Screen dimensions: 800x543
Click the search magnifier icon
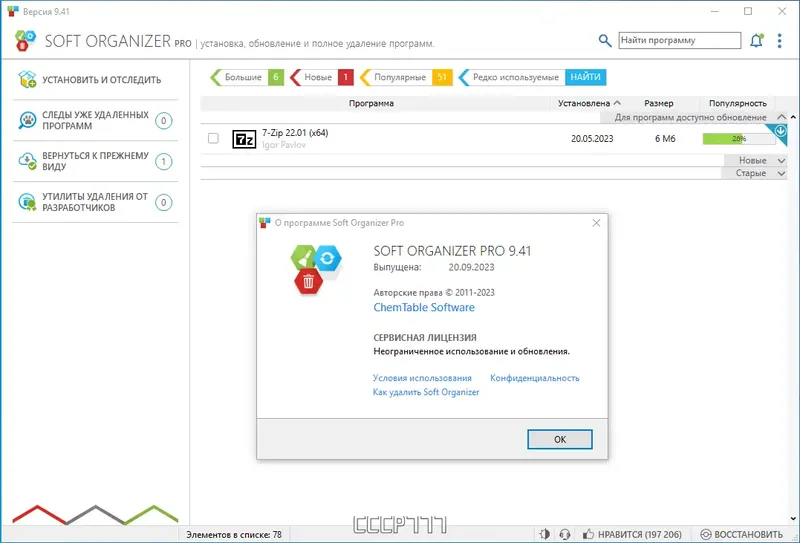click(605, 41)
